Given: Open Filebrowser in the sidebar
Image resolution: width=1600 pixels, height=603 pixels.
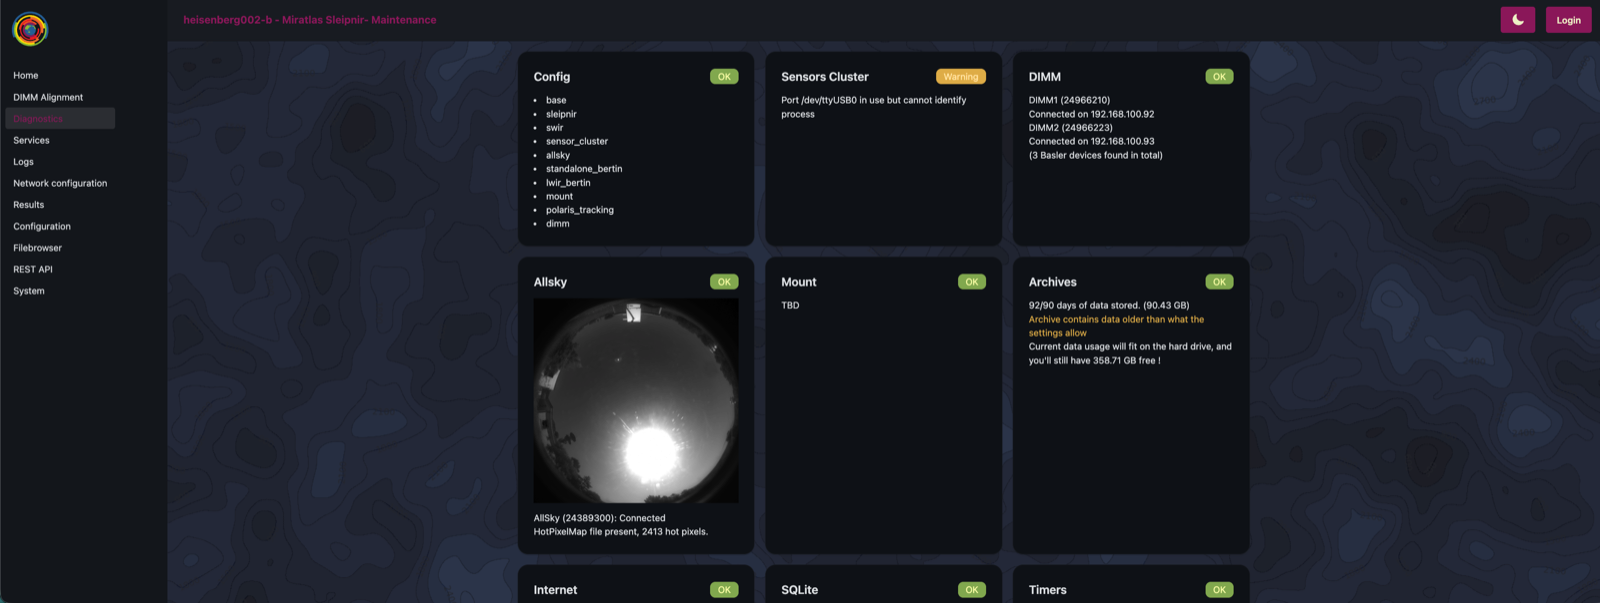Looking at the screenshot, I should pyautogui.click(x=37, y=248).
